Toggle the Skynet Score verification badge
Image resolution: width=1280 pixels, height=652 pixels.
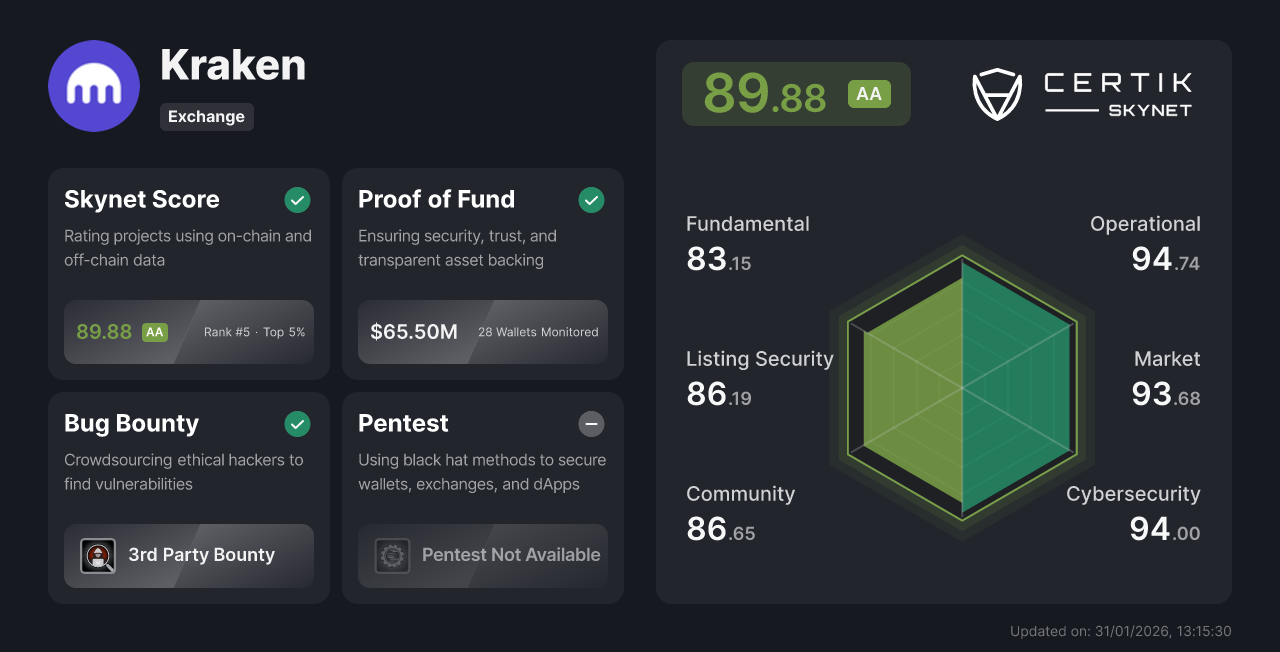point(297,200)
